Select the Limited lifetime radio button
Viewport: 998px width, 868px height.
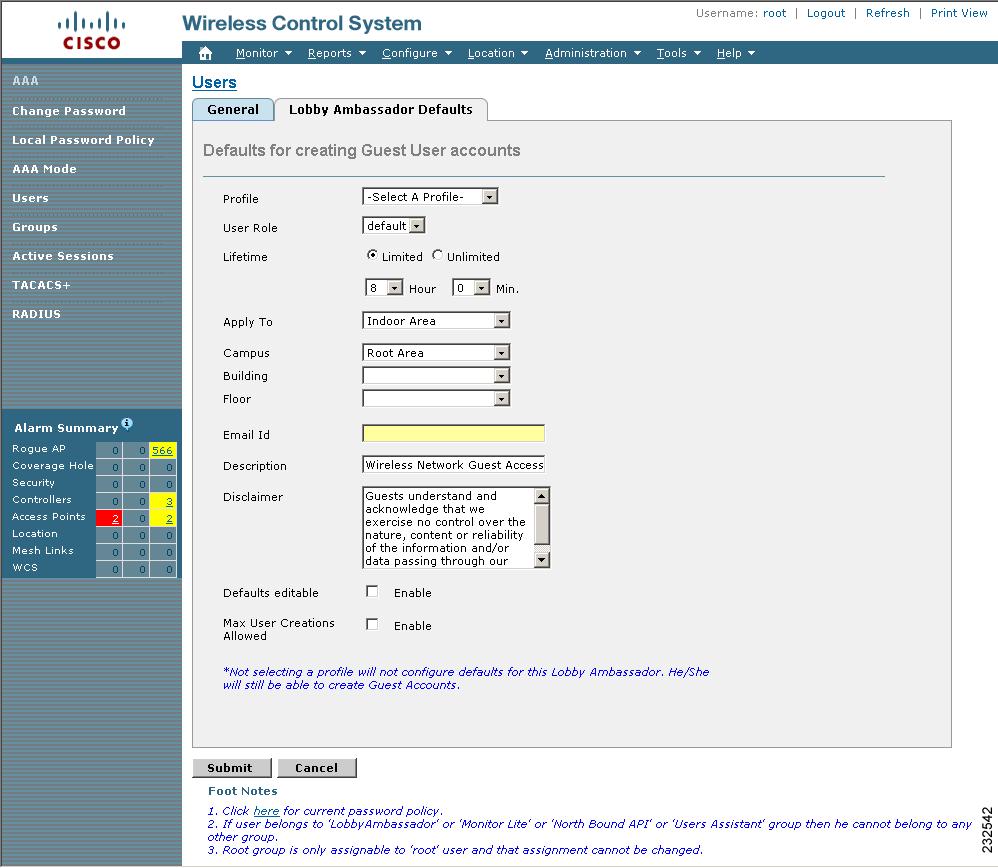pyautogui.click(x=372, y=255)
